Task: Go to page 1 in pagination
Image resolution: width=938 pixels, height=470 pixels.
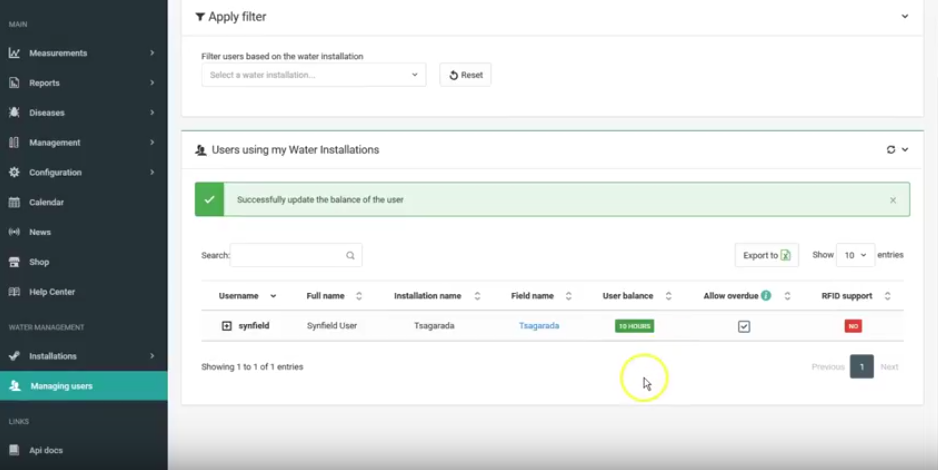Action: point(861,367)
